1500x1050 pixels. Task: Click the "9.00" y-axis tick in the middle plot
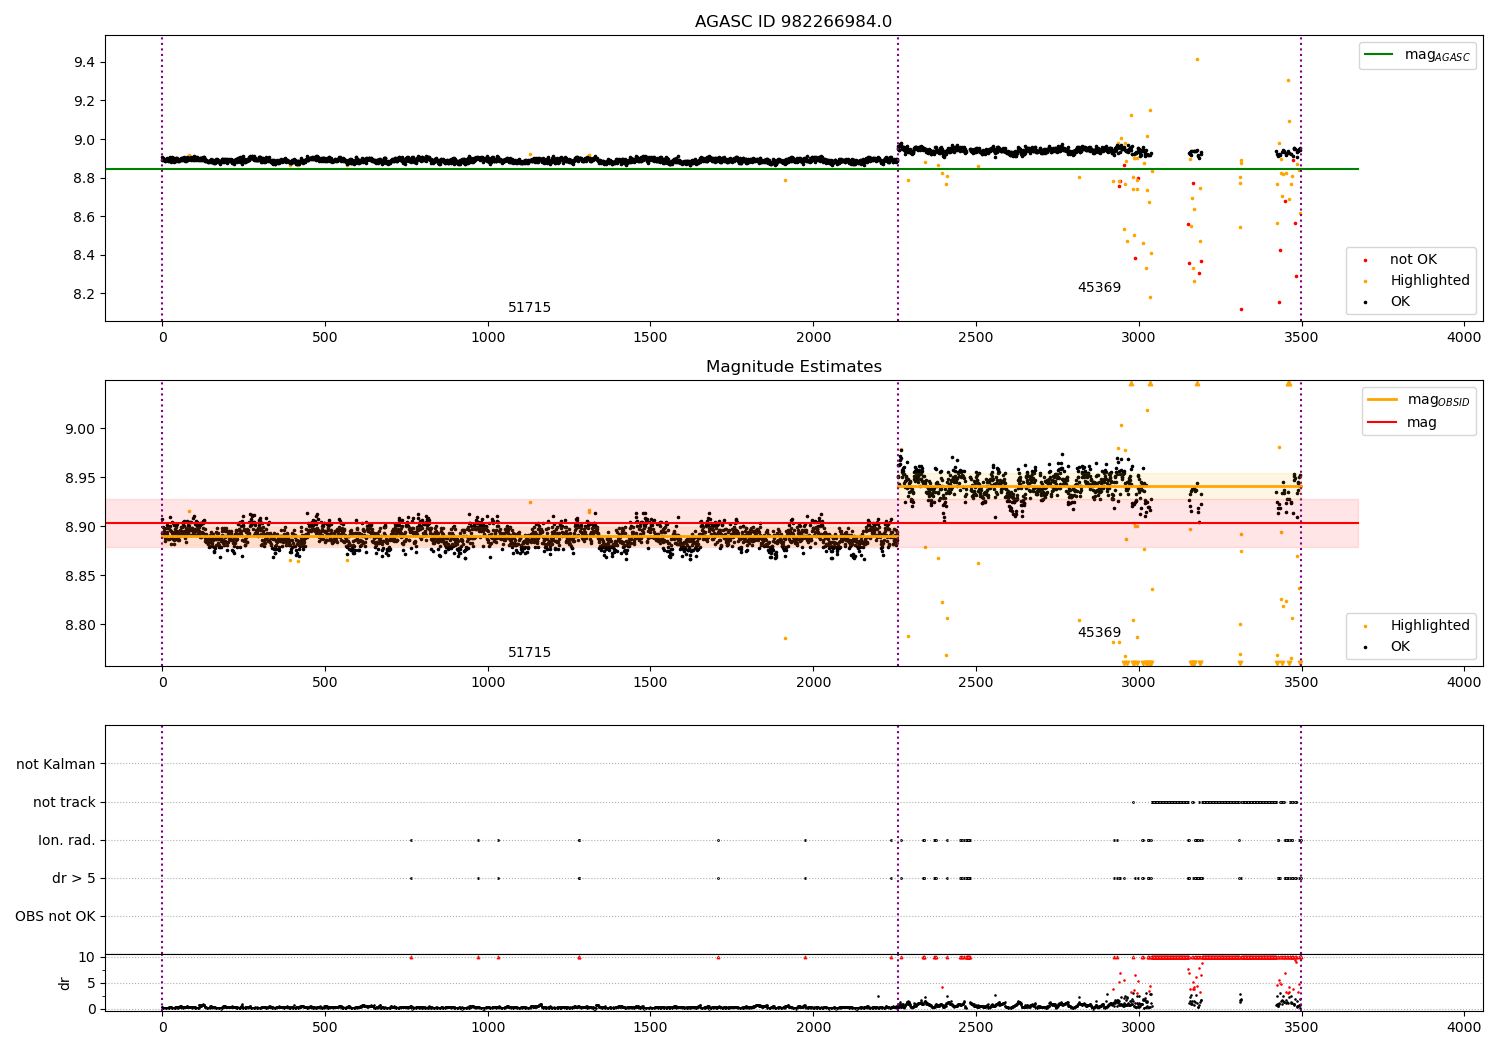pos(81,430)
